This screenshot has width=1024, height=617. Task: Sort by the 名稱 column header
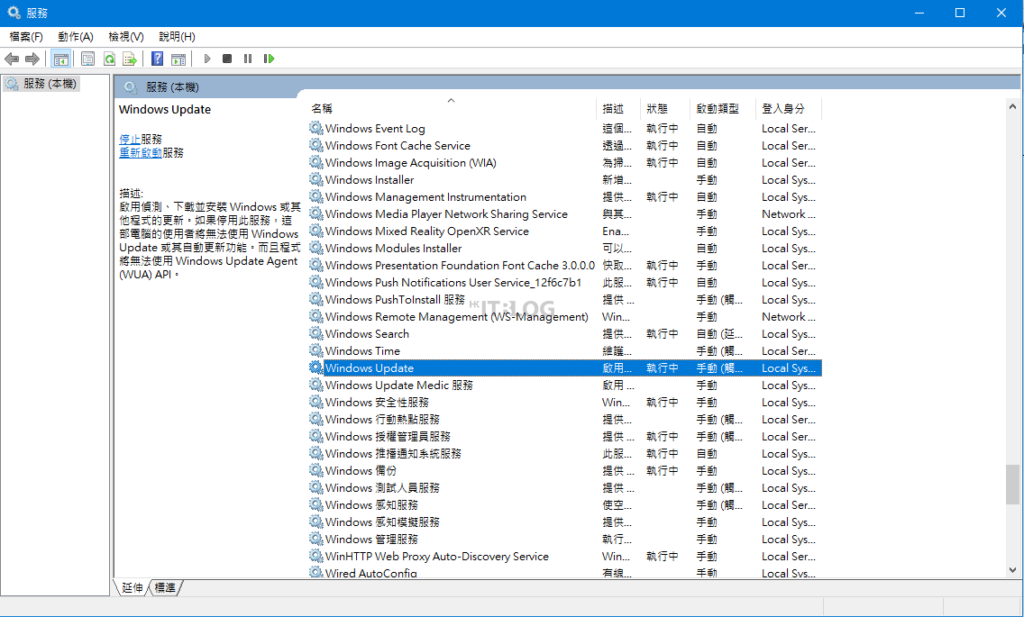coord(453,108)
